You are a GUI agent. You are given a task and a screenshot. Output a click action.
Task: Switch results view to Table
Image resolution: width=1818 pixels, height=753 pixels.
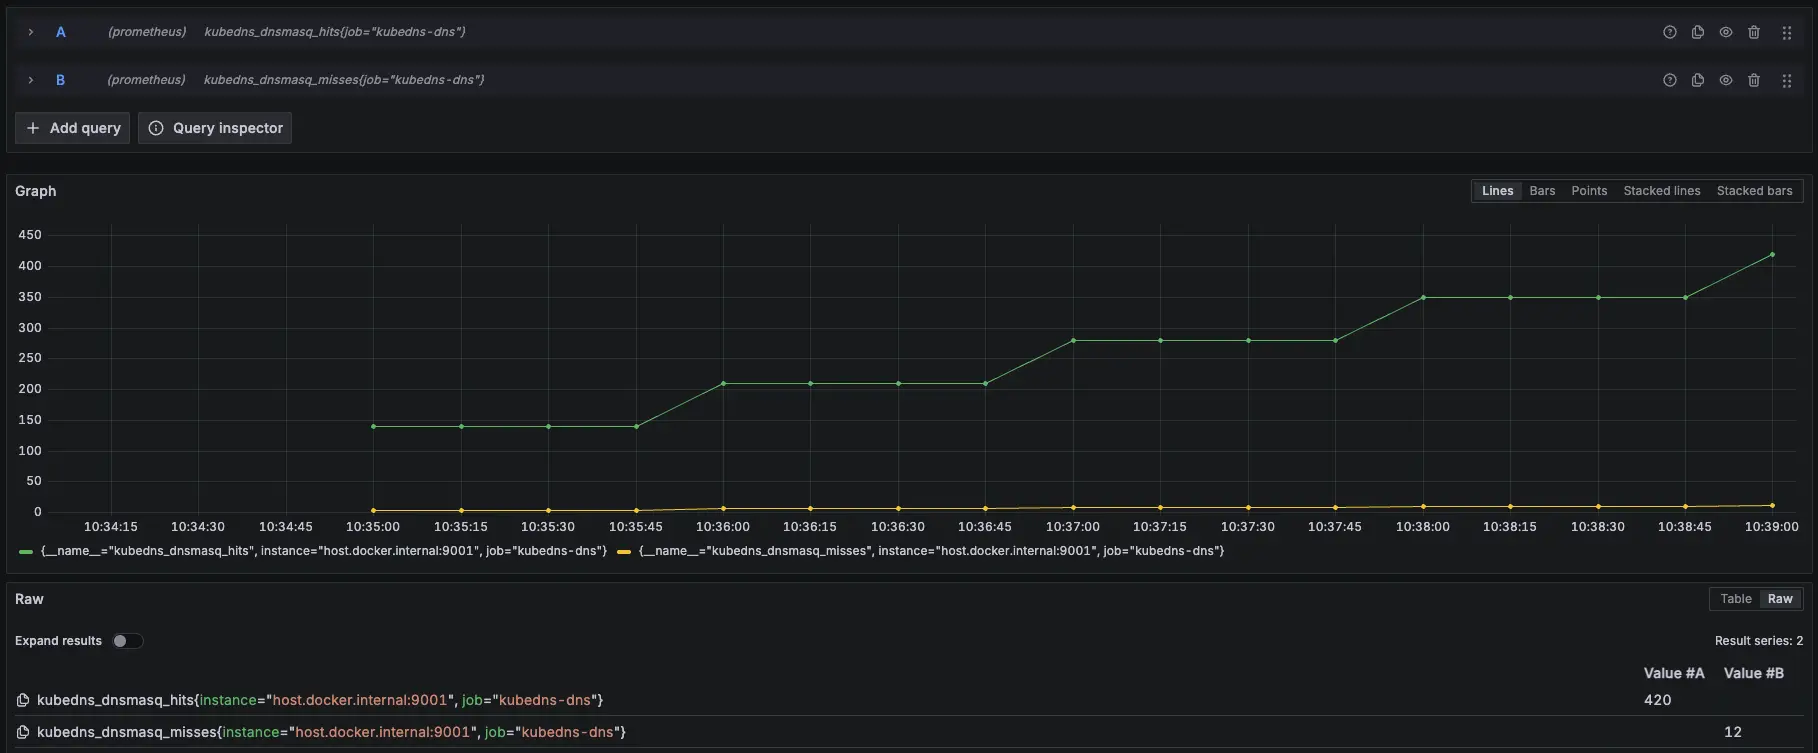(1735, 599)
